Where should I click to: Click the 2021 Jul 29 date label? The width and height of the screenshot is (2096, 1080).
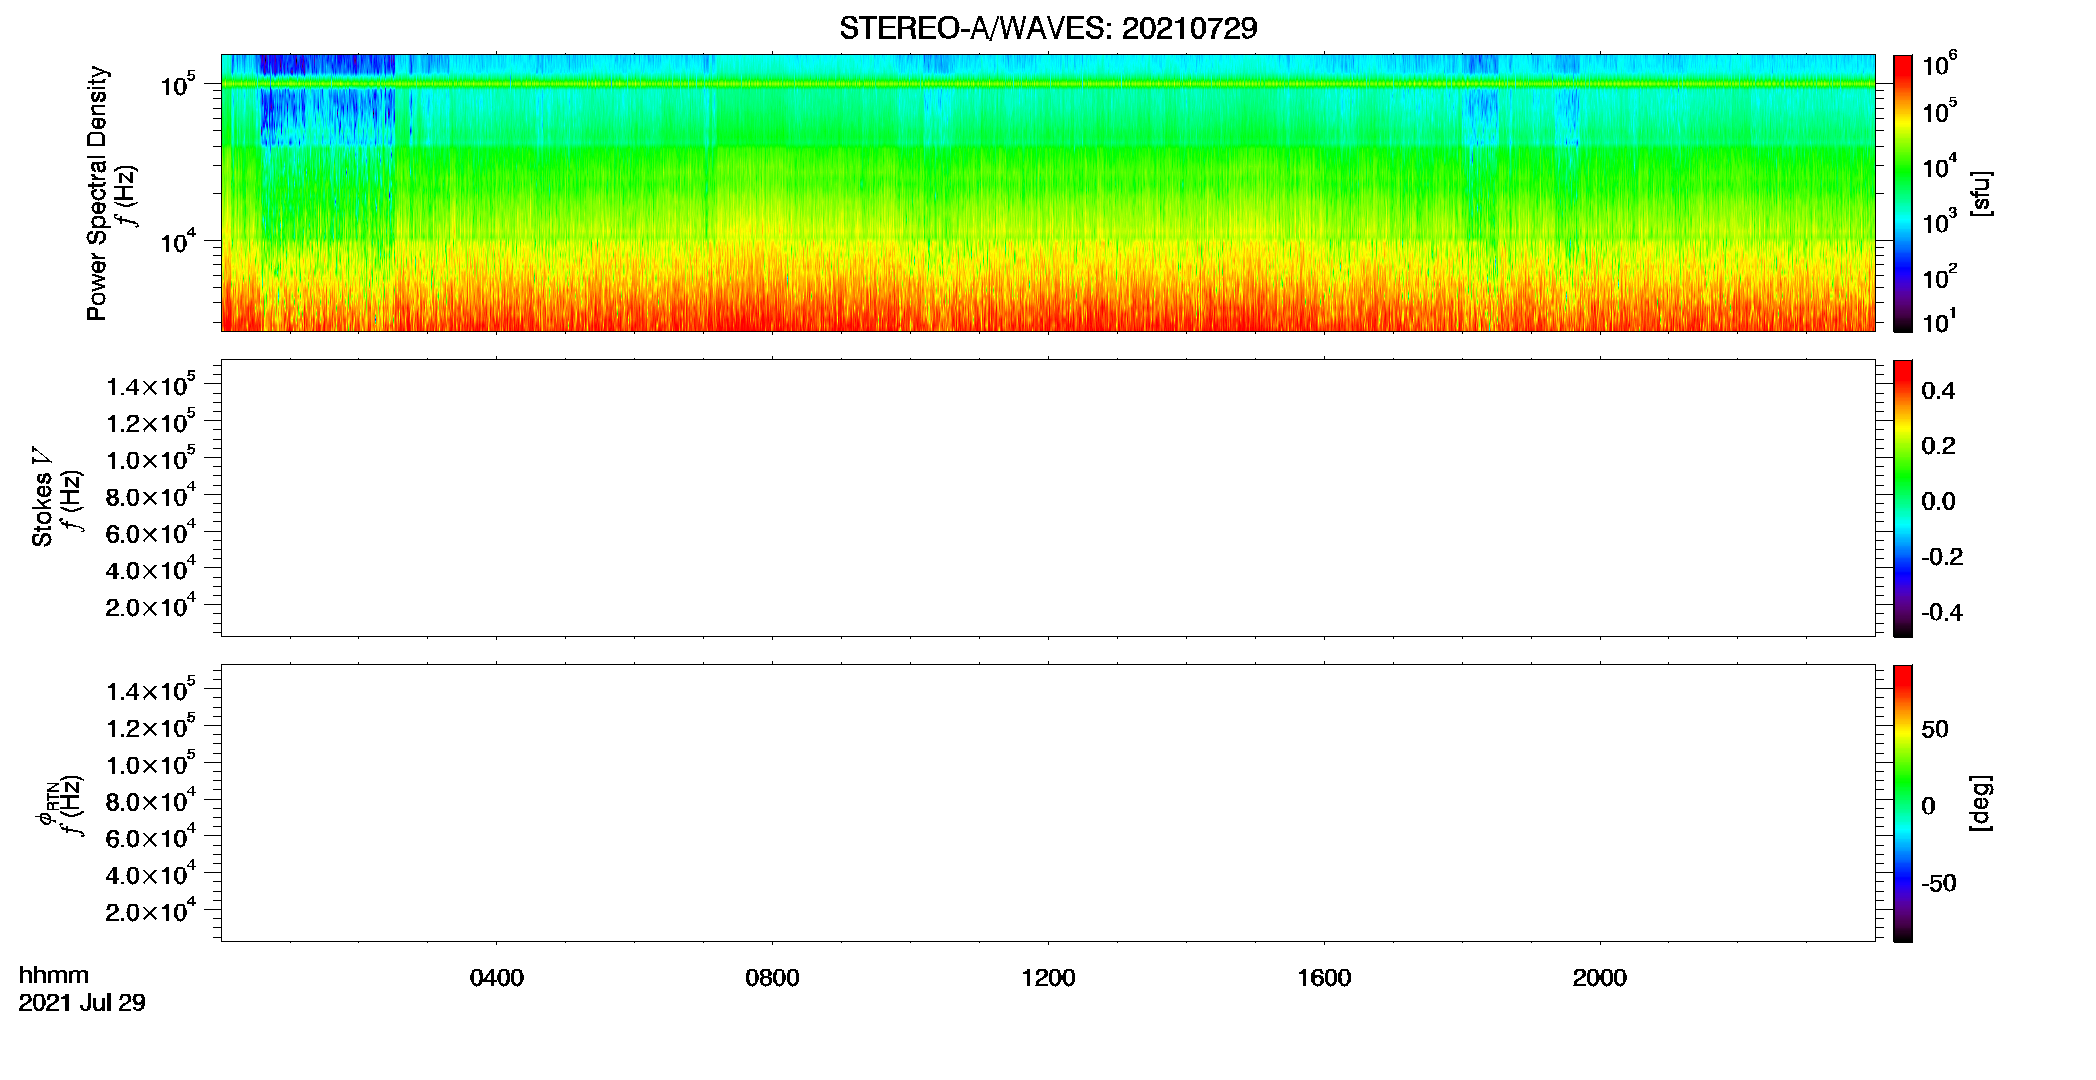[82, 1003]
